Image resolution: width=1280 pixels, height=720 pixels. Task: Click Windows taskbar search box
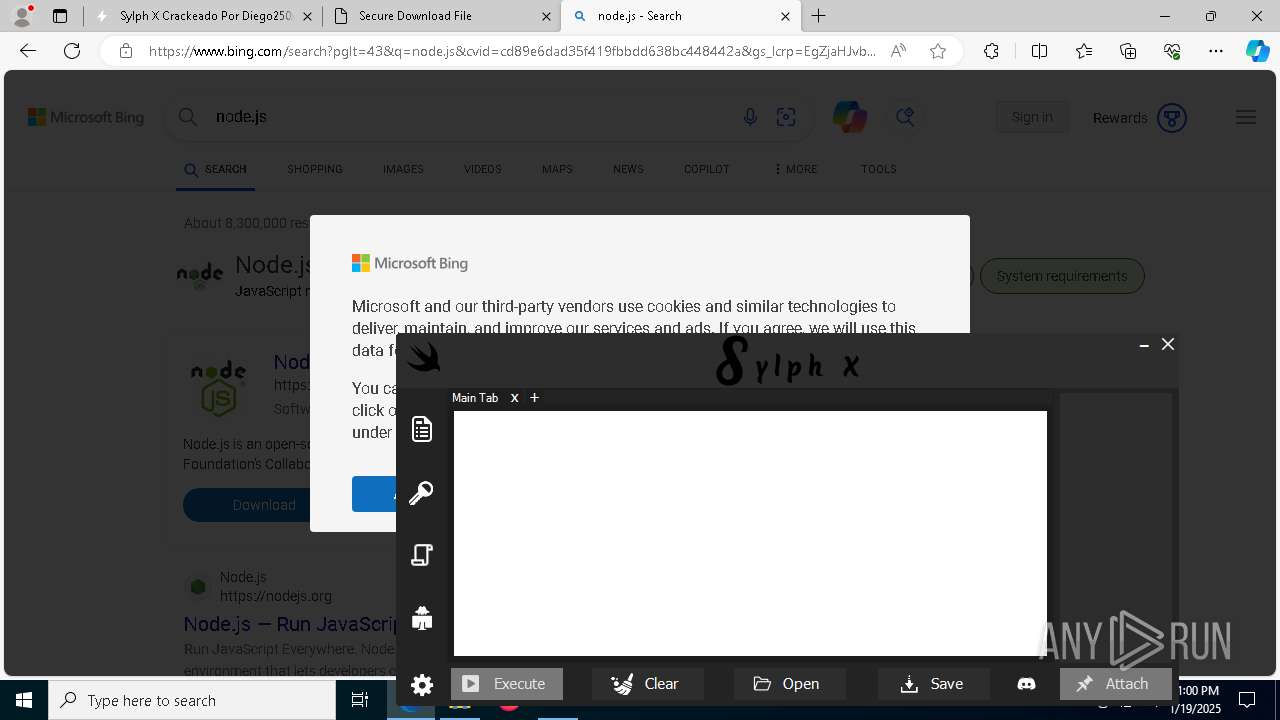point(192,700)
